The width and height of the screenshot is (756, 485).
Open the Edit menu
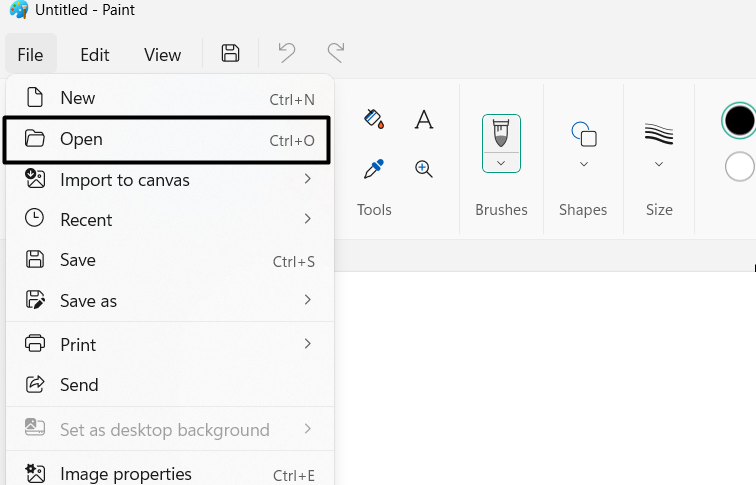coord(95,55)
